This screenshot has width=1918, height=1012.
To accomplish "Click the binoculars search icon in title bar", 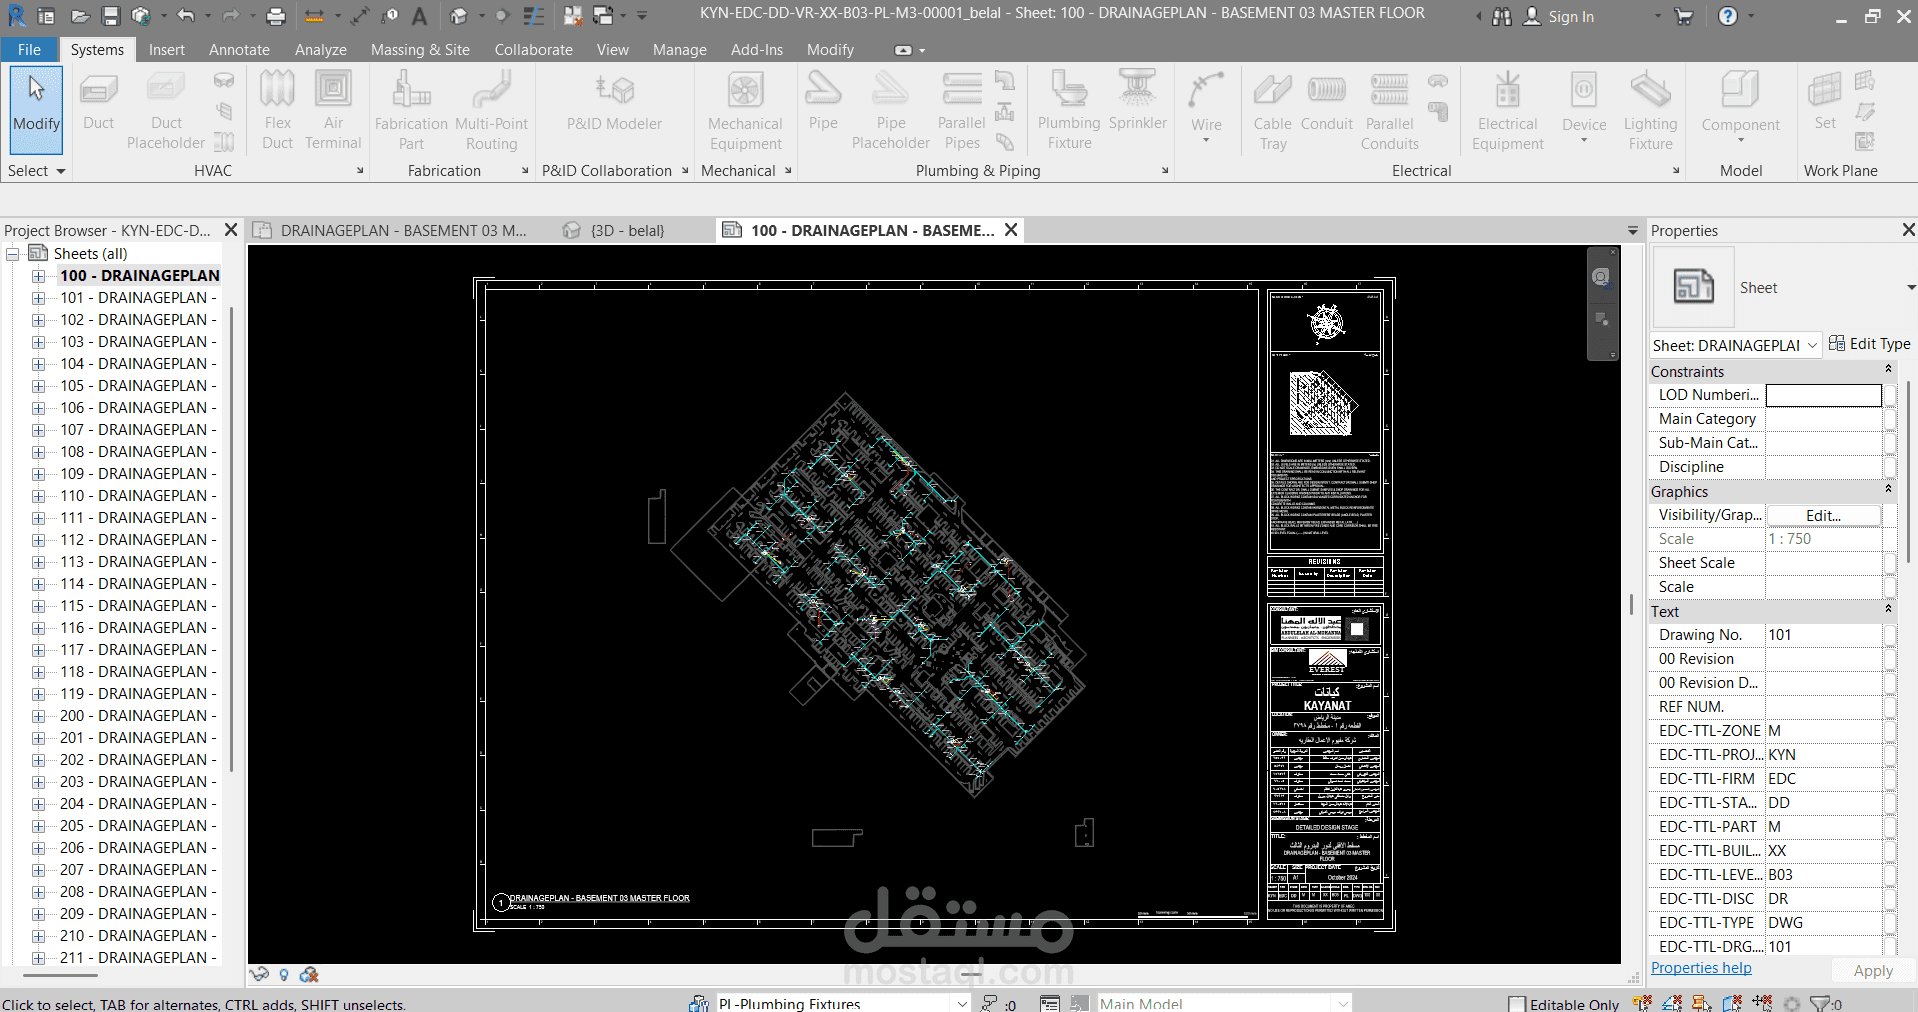I will 1502,16.
